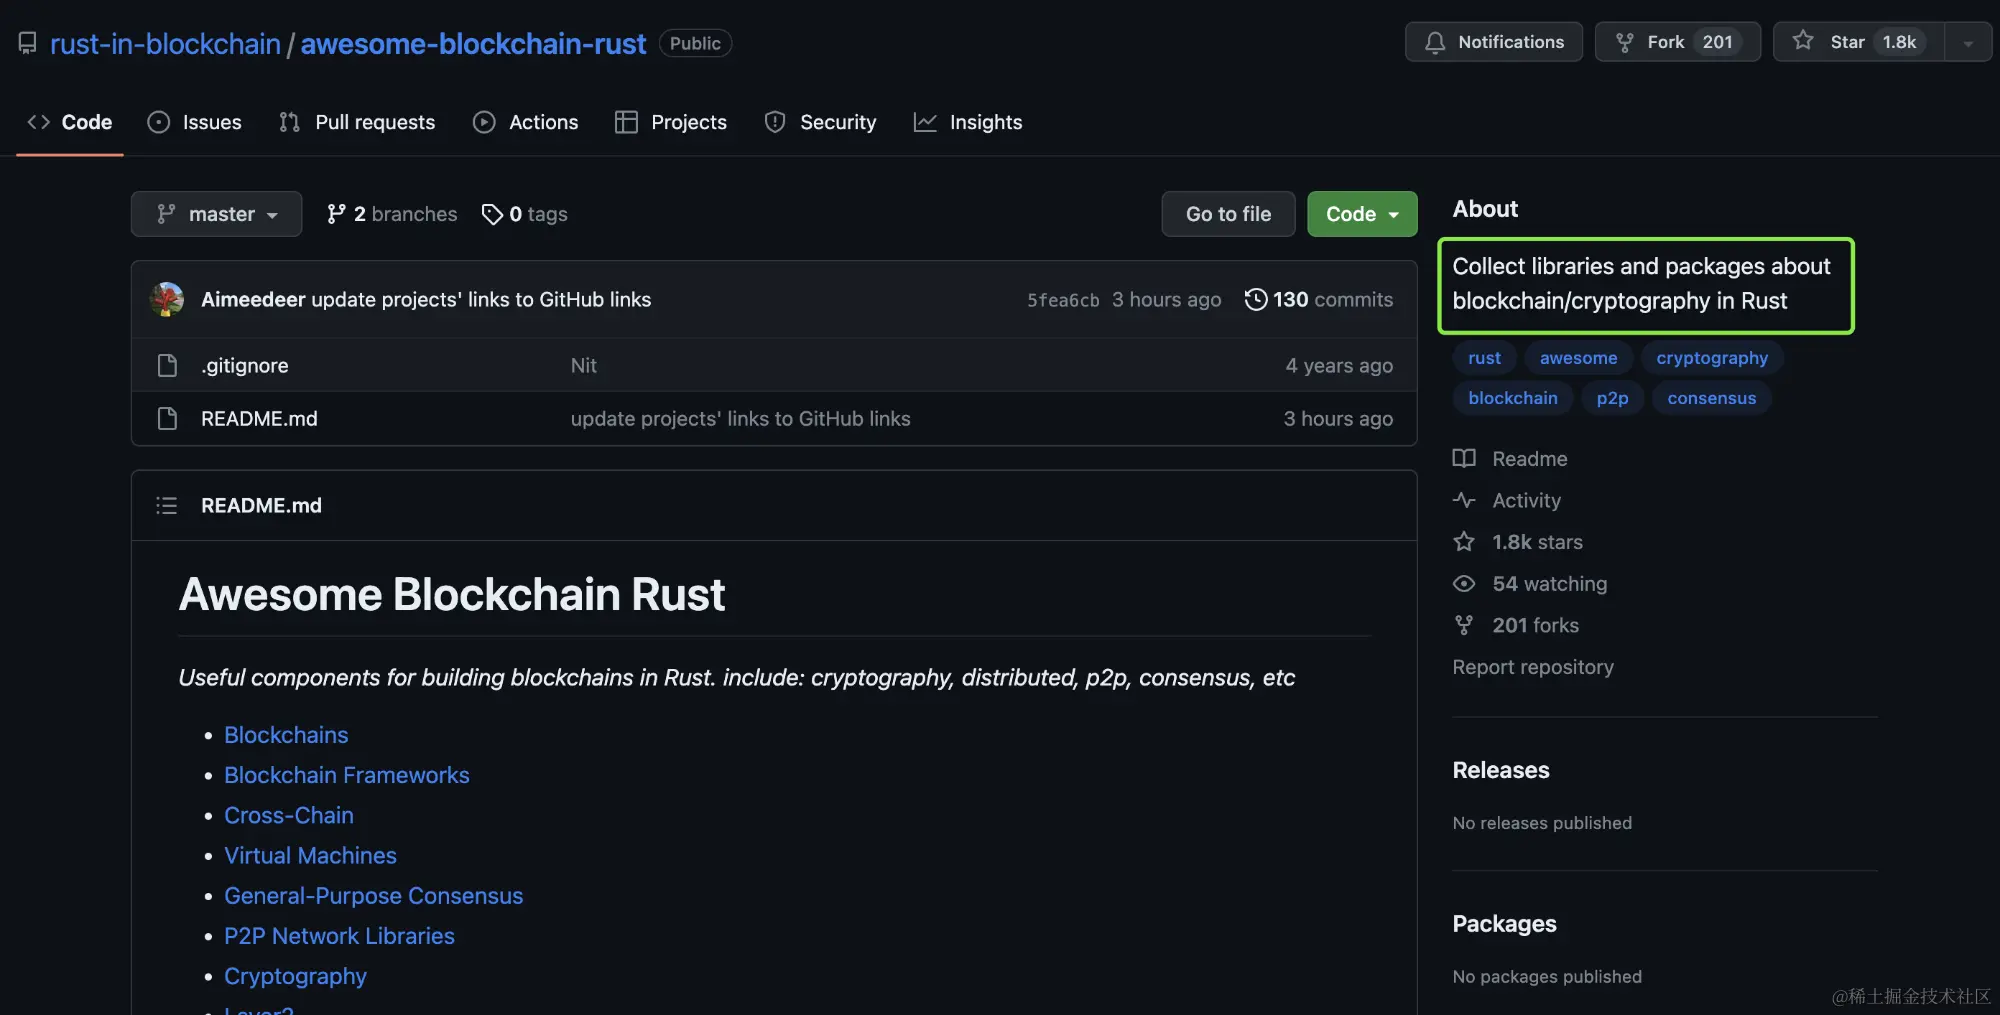Click the awesome topic tag

1578,358
